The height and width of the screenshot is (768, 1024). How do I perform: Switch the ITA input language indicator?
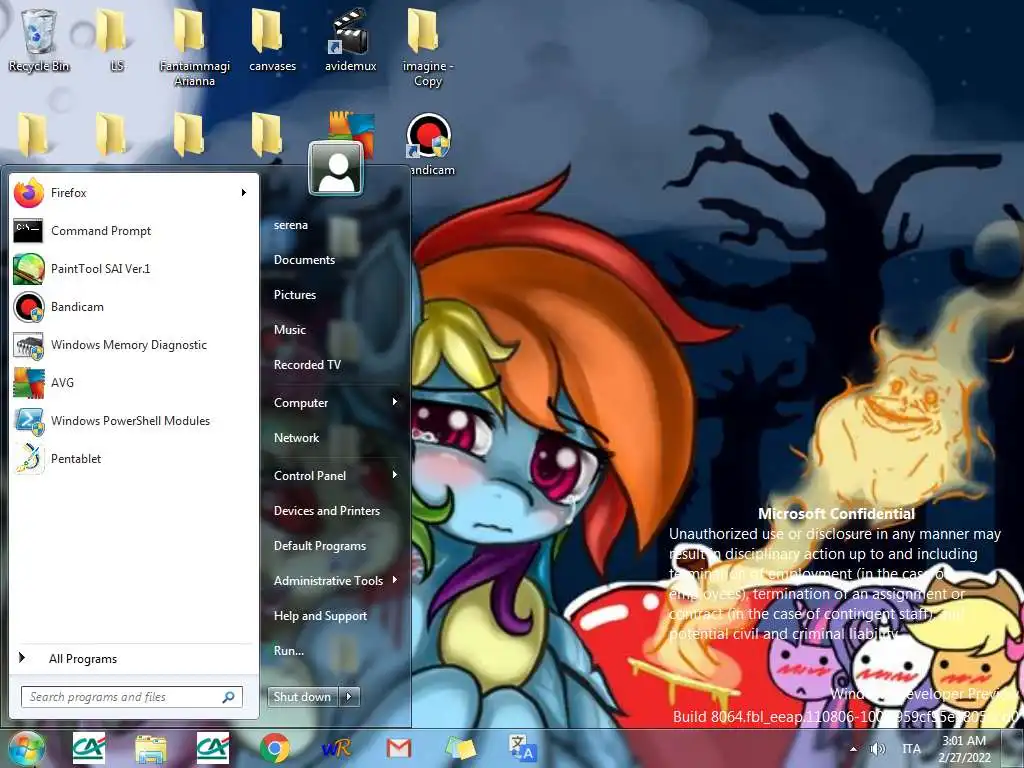(911, 749)
